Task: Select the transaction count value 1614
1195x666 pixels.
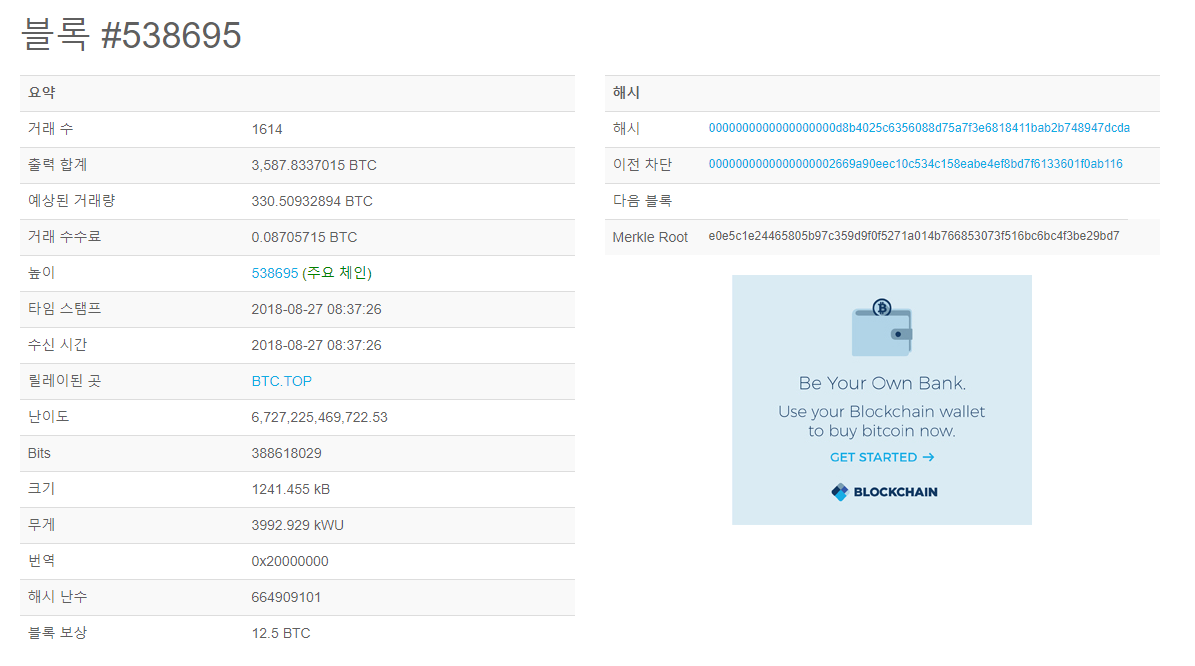Action: pos(264,128)
